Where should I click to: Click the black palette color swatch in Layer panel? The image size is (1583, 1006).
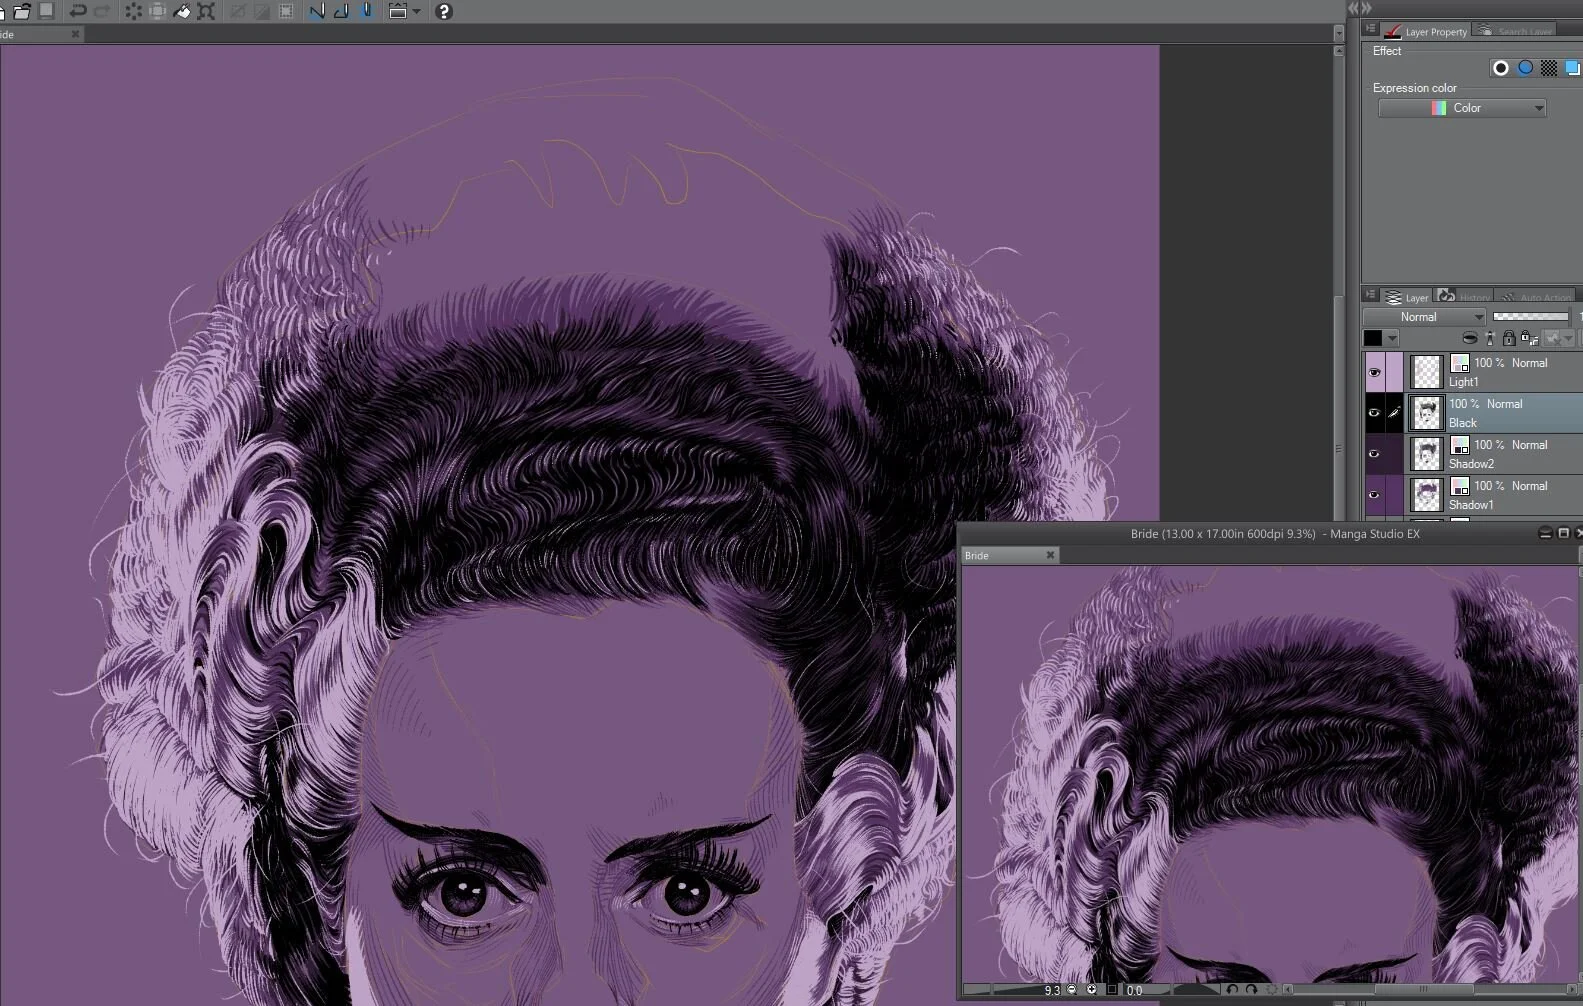click(1373, 338)
